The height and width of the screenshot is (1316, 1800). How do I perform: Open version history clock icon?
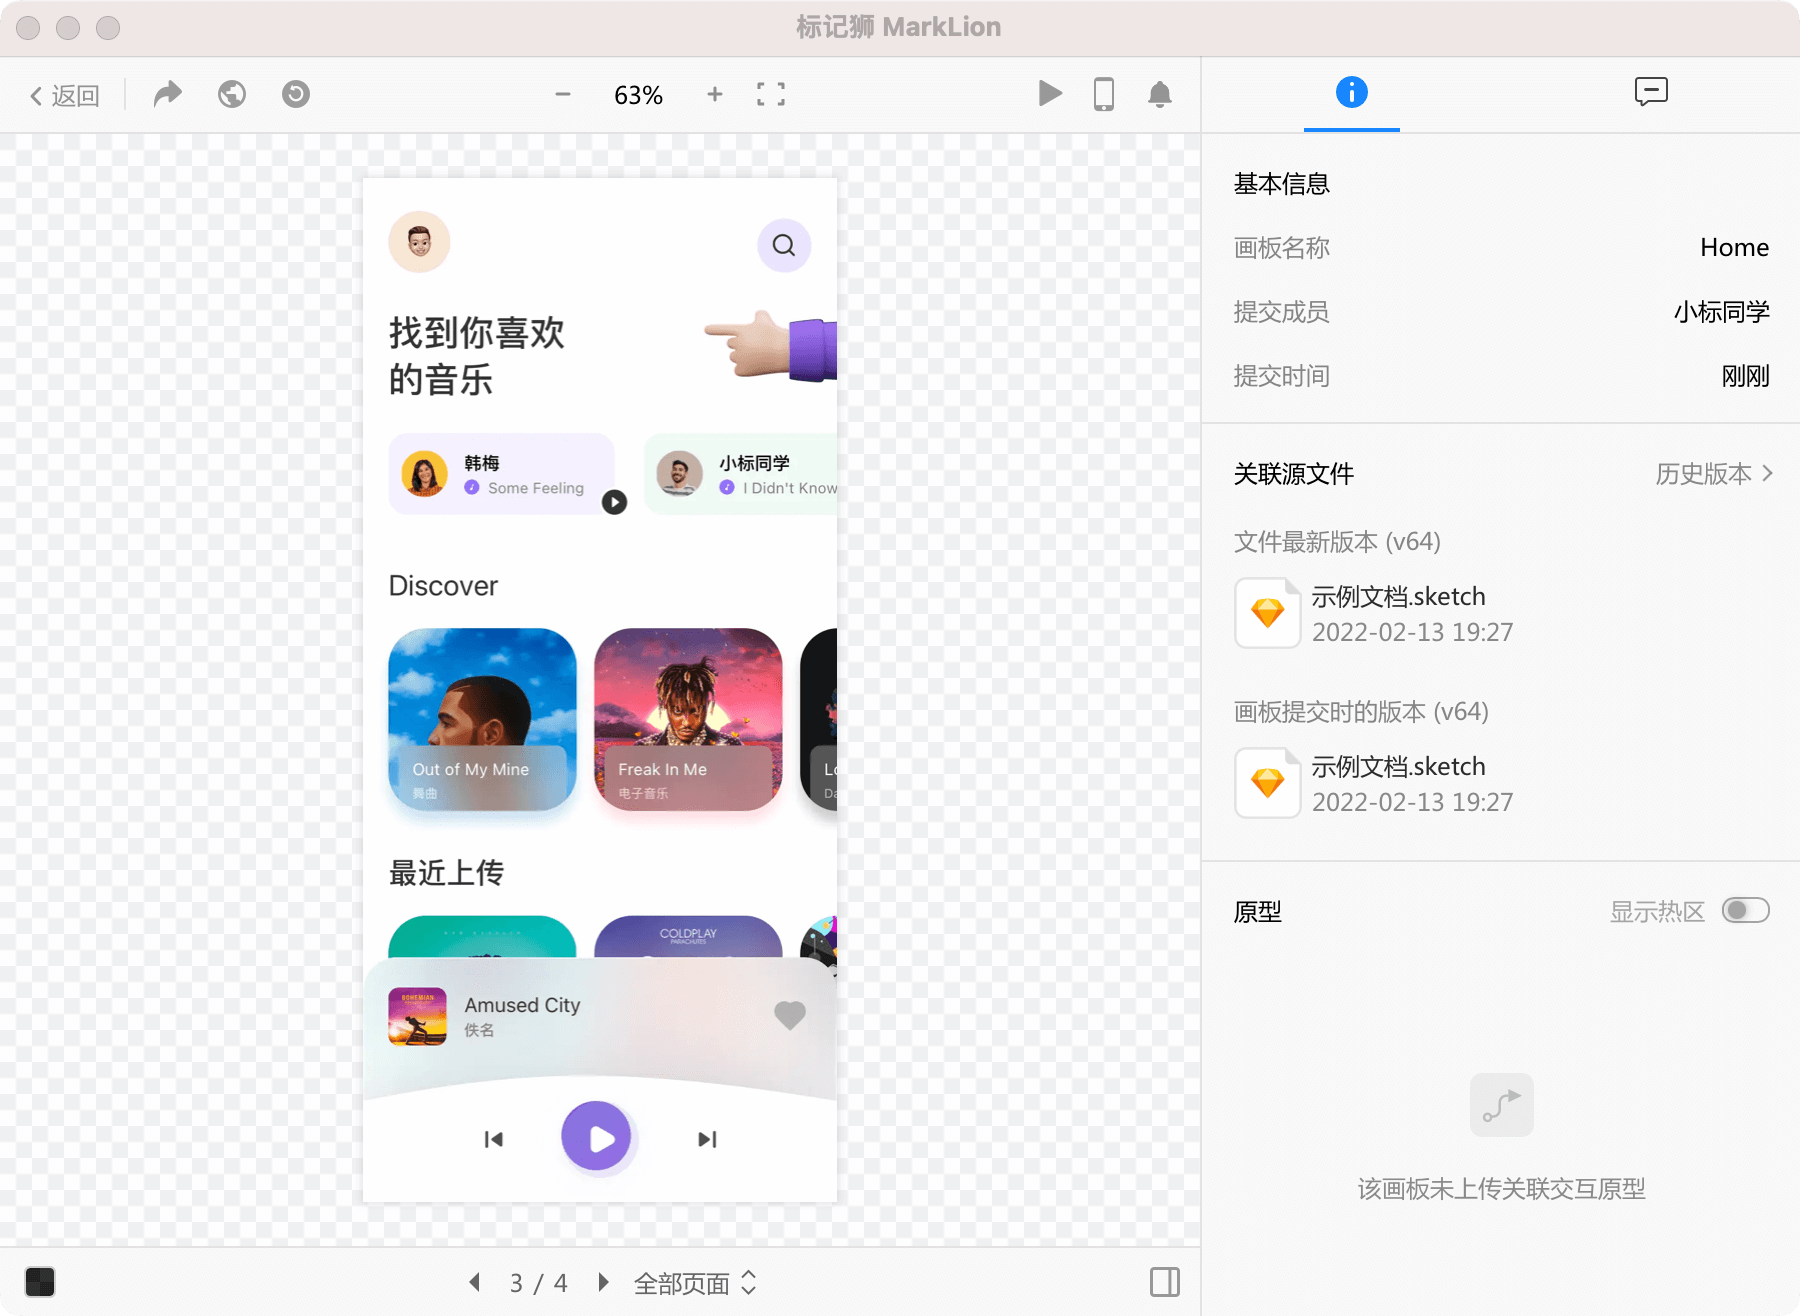(295, 94)
